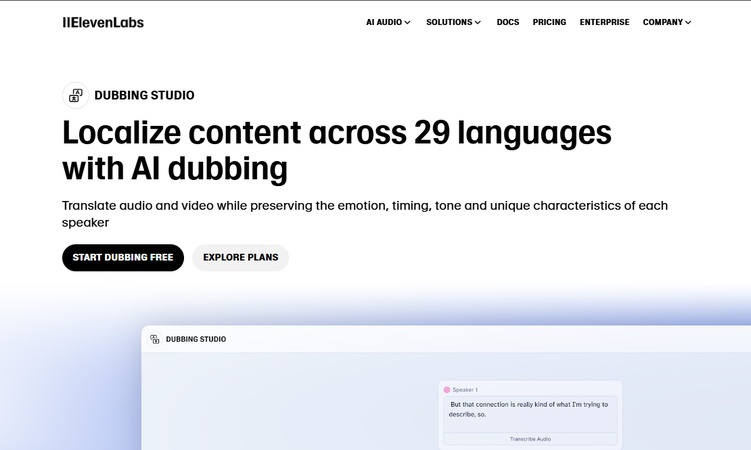Click the pink Speaker 1 avatar dot

tap(447, 389)
